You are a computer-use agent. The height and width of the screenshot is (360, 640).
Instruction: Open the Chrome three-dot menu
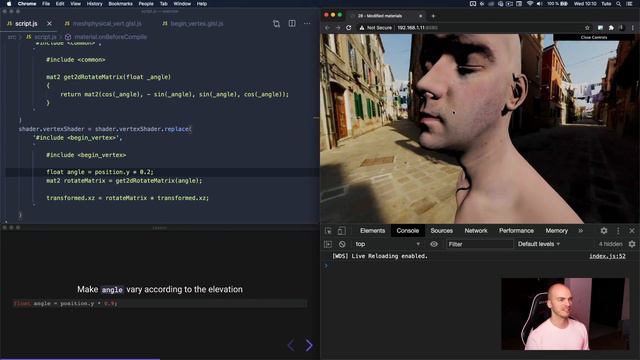[633, 28]
